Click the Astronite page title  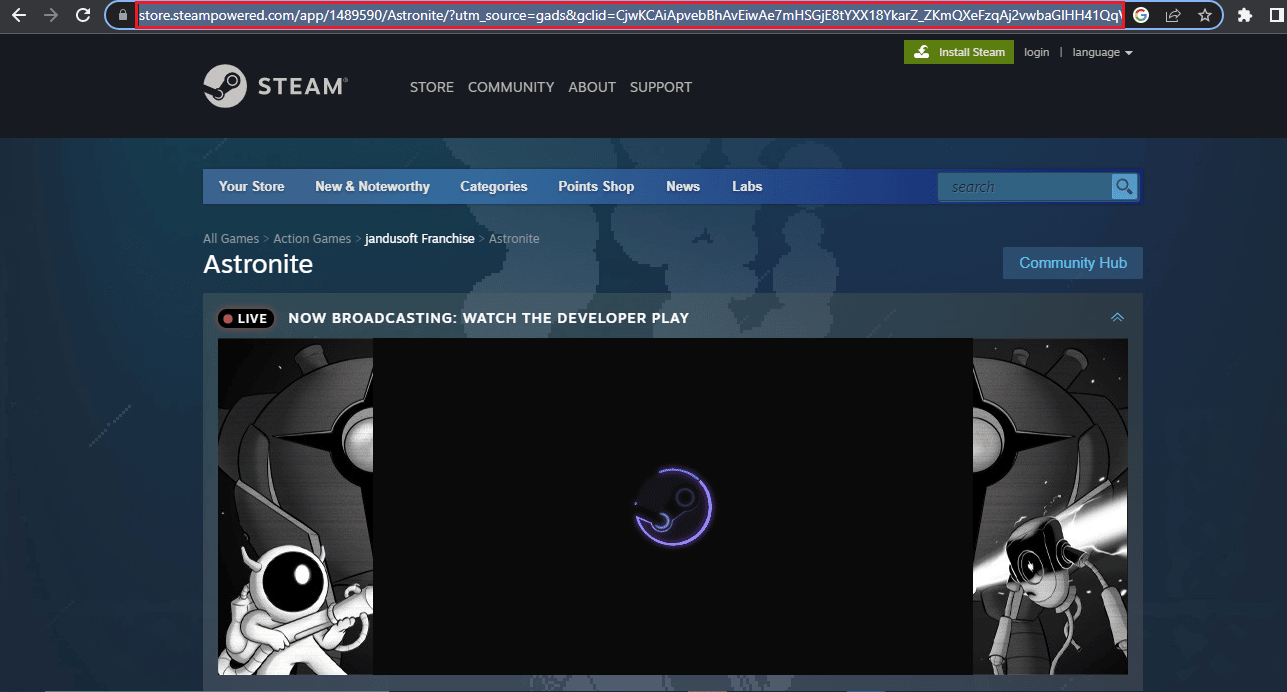pos(258,264)
